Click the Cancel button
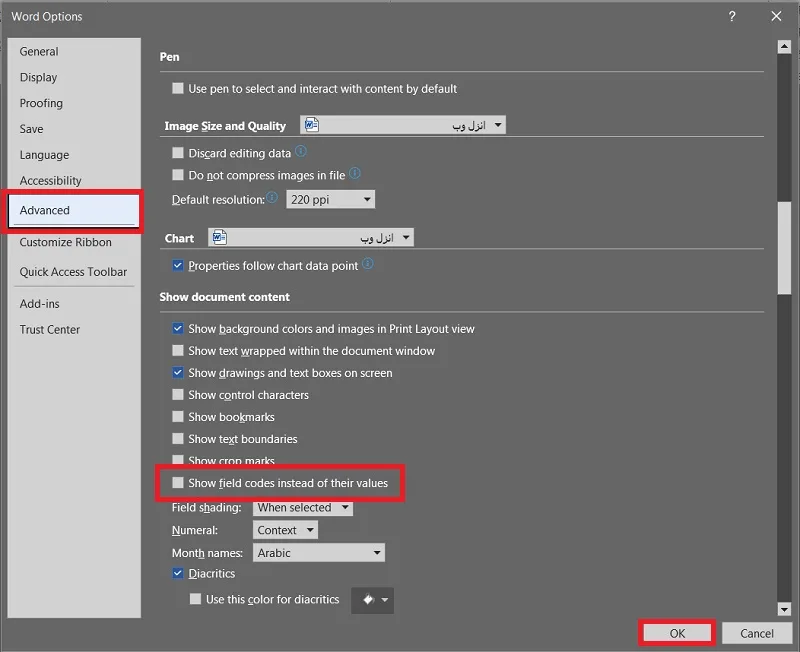 [757, 633]
